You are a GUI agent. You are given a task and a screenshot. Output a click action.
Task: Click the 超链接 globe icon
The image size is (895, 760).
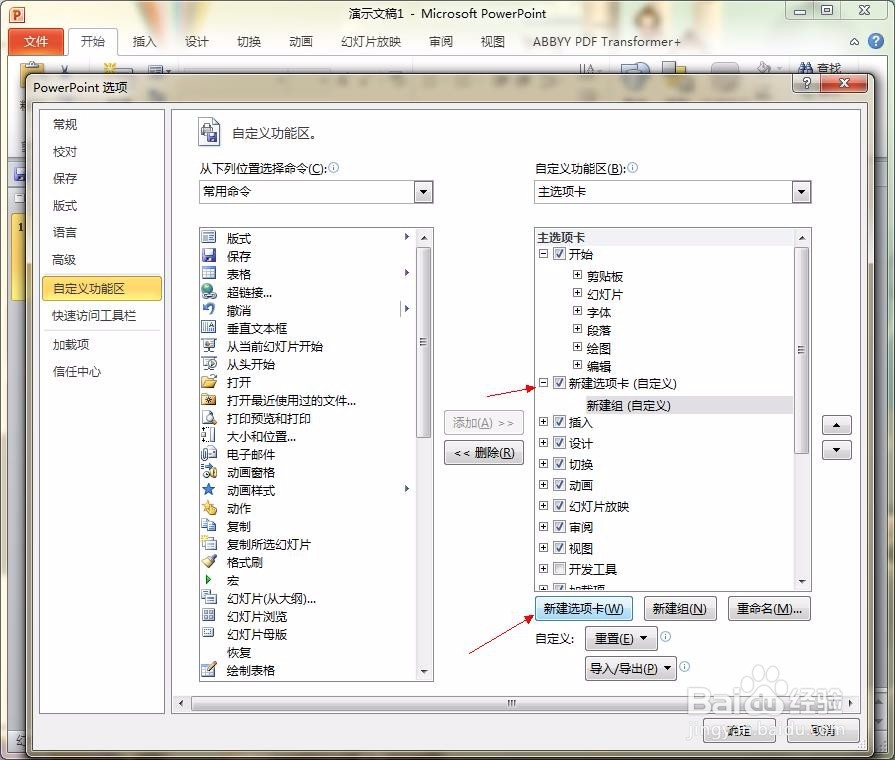point(209,291)
